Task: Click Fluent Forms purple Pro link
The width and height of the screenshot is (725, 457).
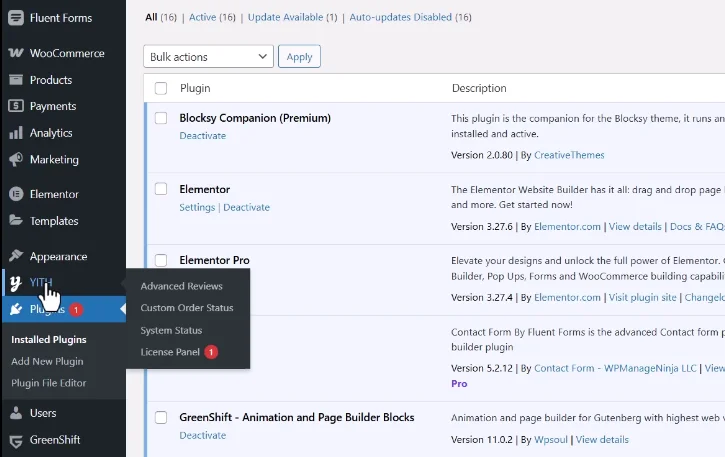Action: pos(459,383)
